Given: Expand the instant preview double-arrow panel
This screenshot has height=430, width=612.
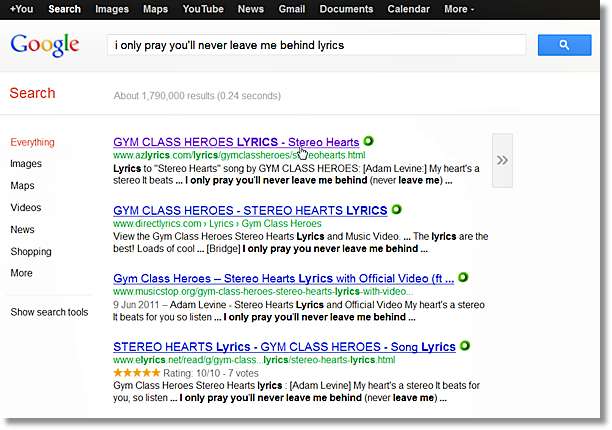Looking at the screenshot, I should coord(502,160).
